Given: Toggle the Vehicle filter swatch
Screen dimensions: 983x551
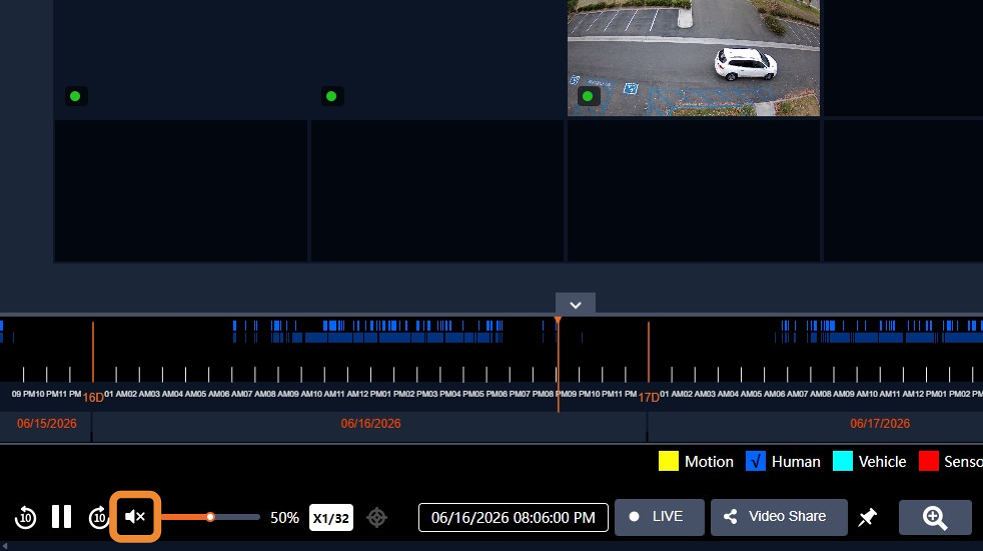Looking at the screenshot, I should click(843, 461).
